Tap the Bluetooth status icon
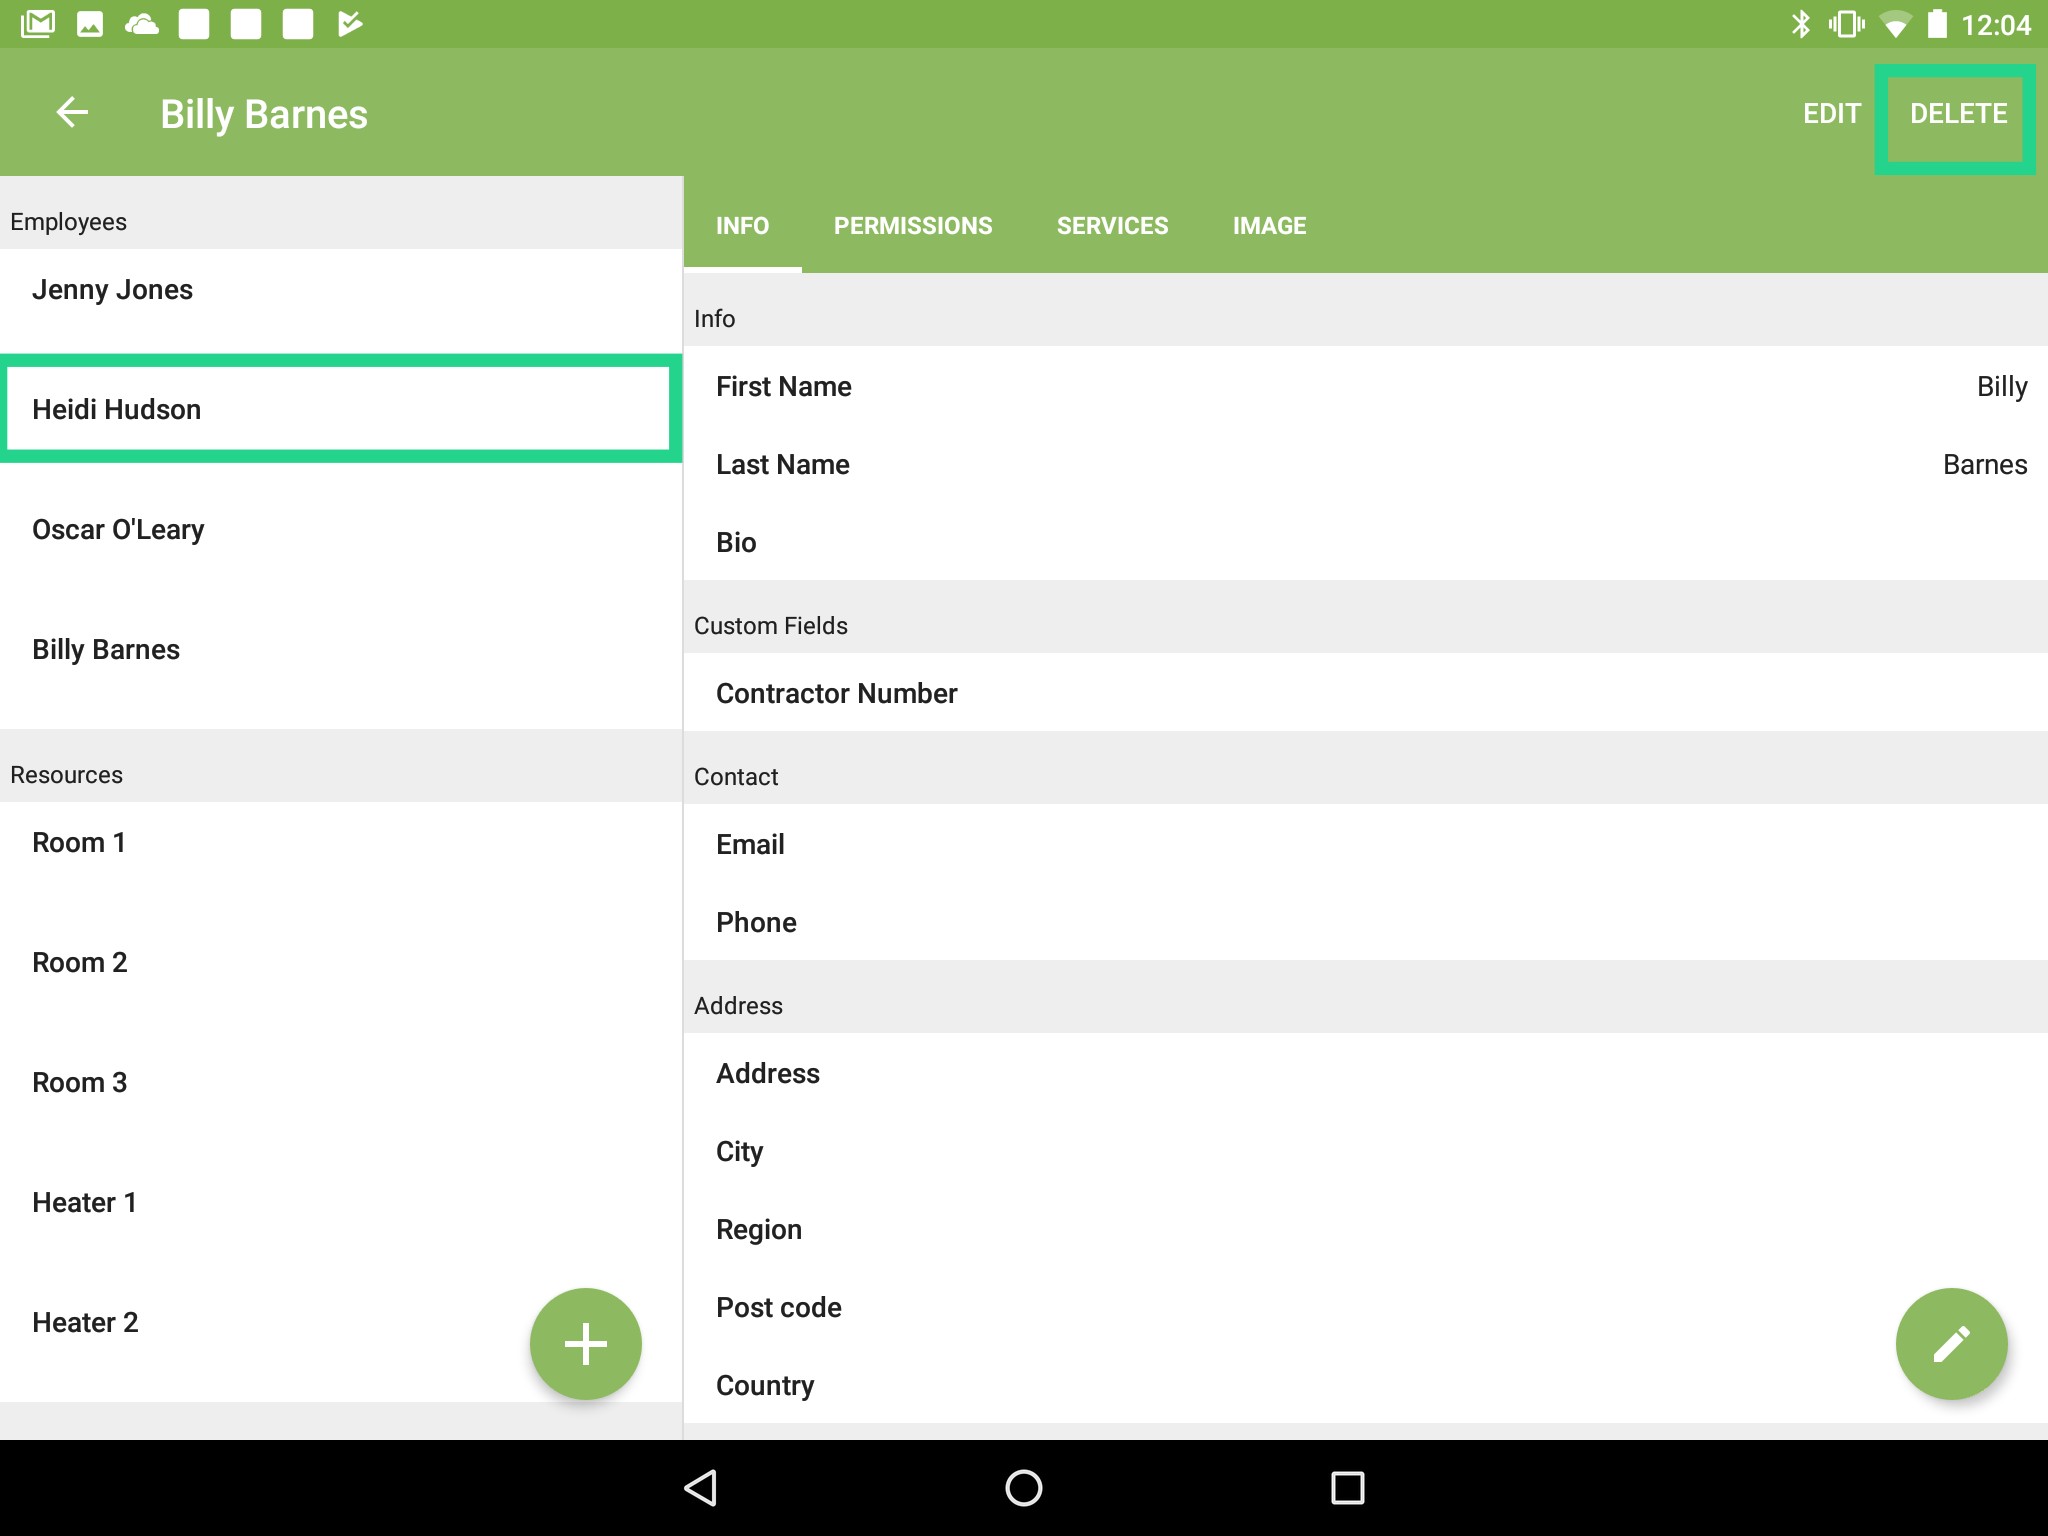This screenshot has height=1536, width=2048. click(1800, 24)
